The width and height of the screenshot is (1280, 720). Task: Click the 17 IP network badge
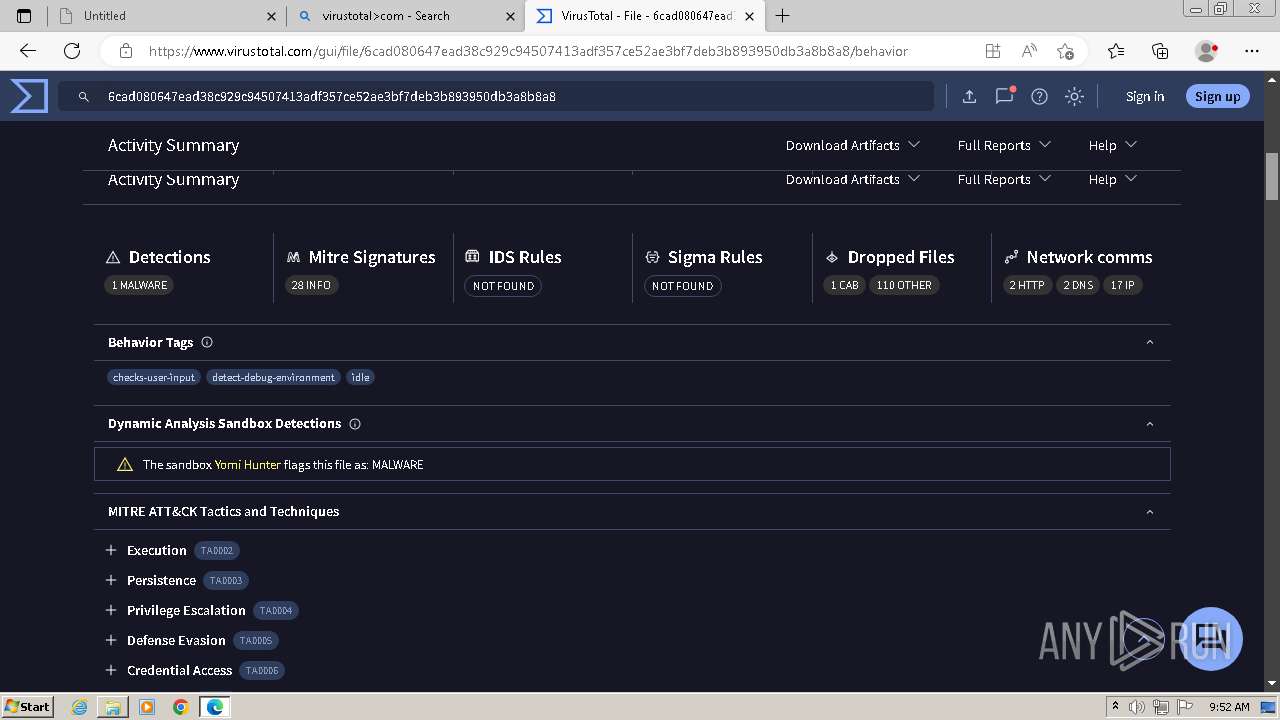(x=1123, y=285)
